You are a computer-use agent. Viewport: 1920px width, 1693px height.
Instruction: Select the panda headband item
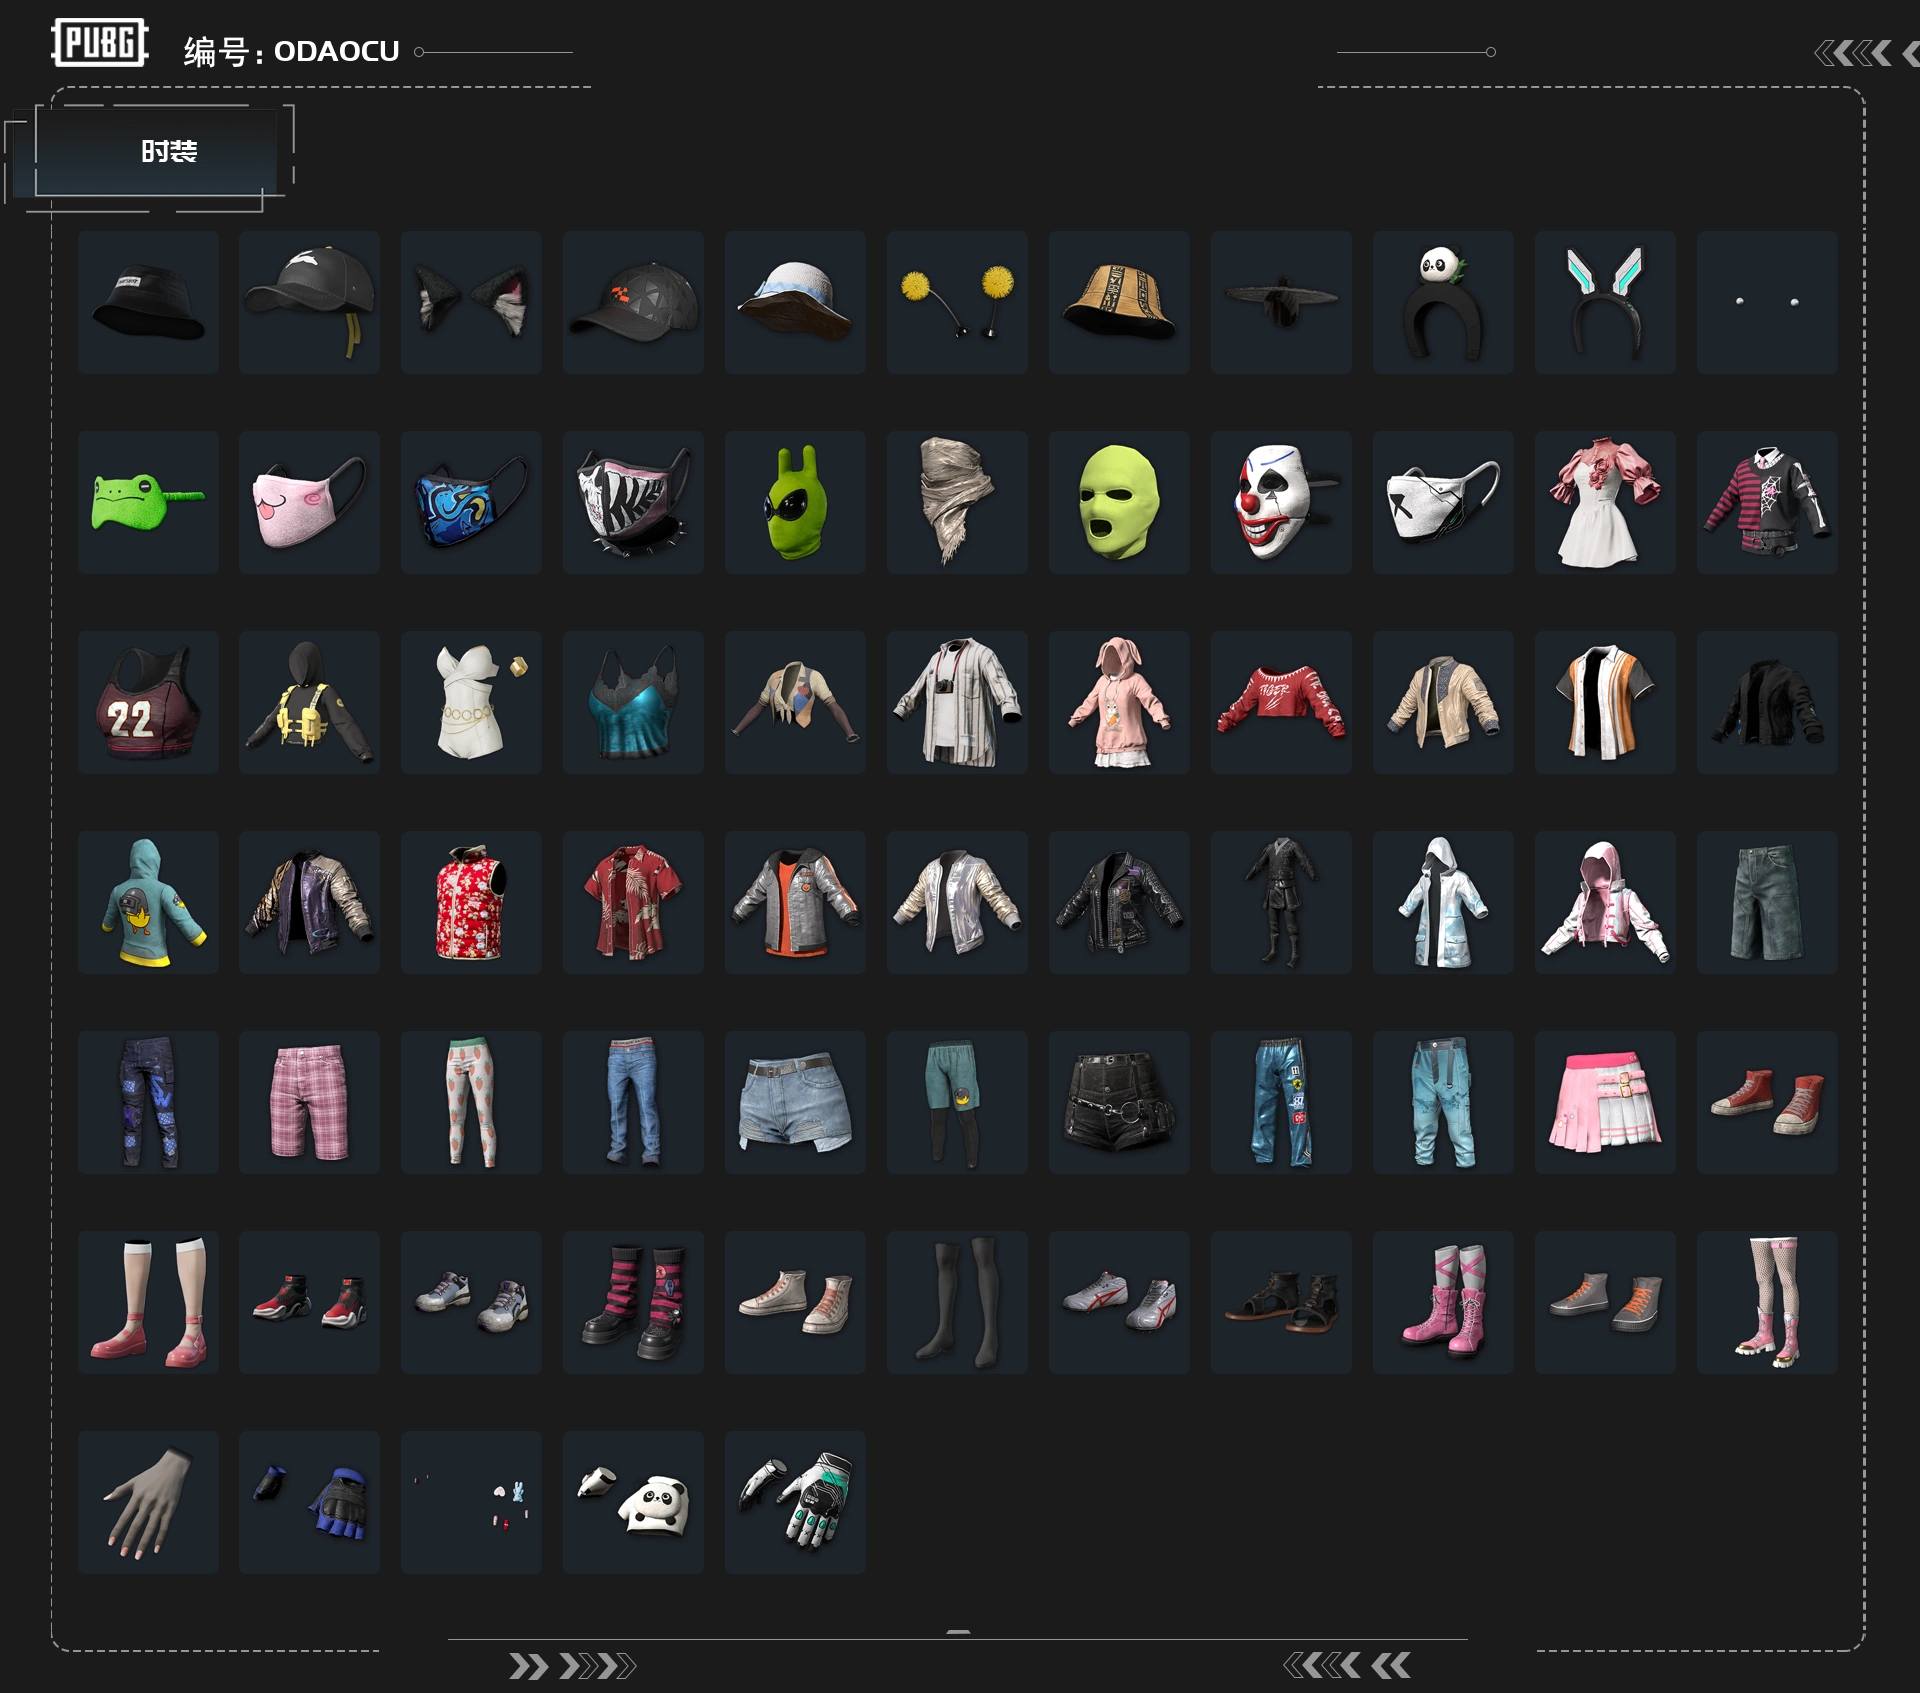1443,302
